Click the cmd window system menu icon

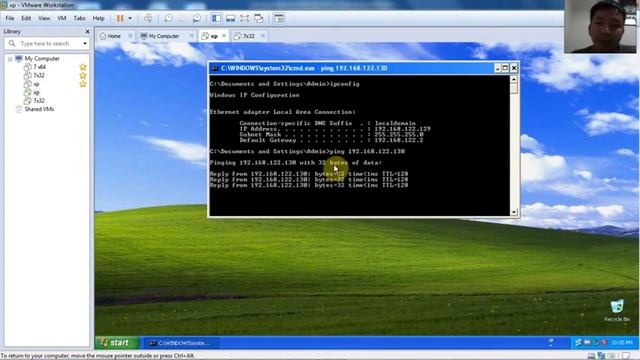(x=215, y=68)
